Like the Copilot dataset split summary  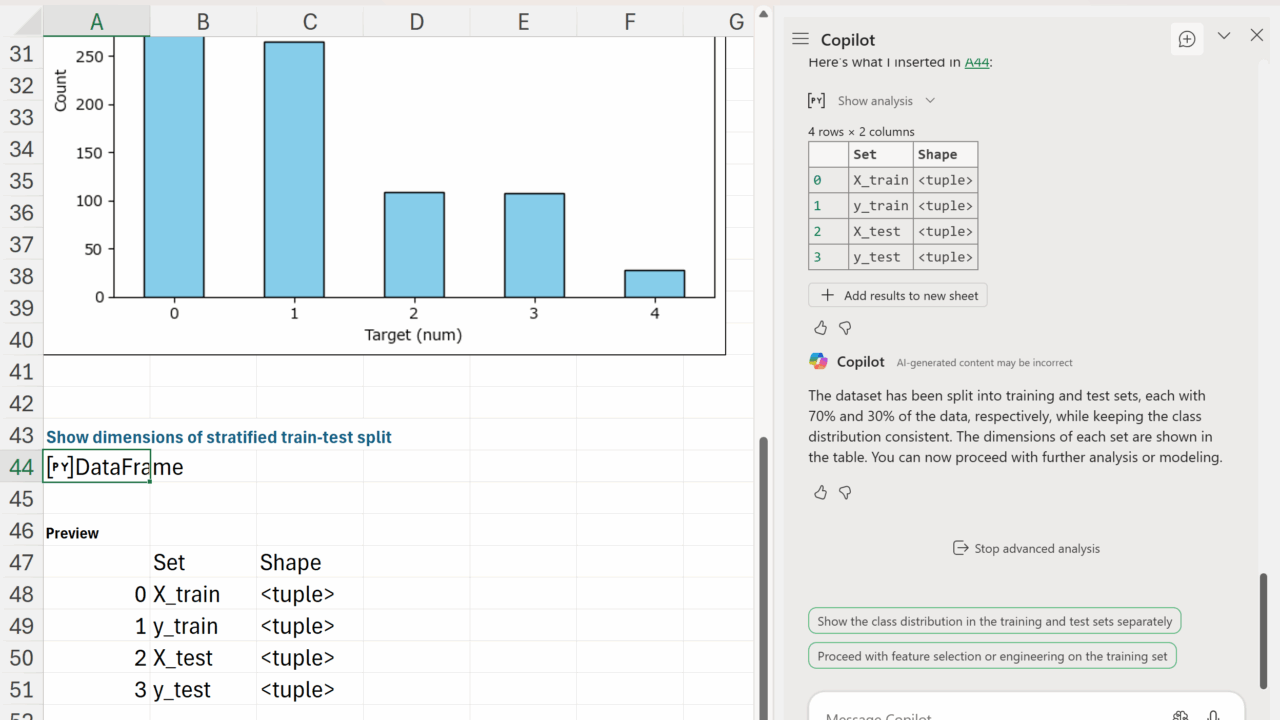click(x=821, y=493)
